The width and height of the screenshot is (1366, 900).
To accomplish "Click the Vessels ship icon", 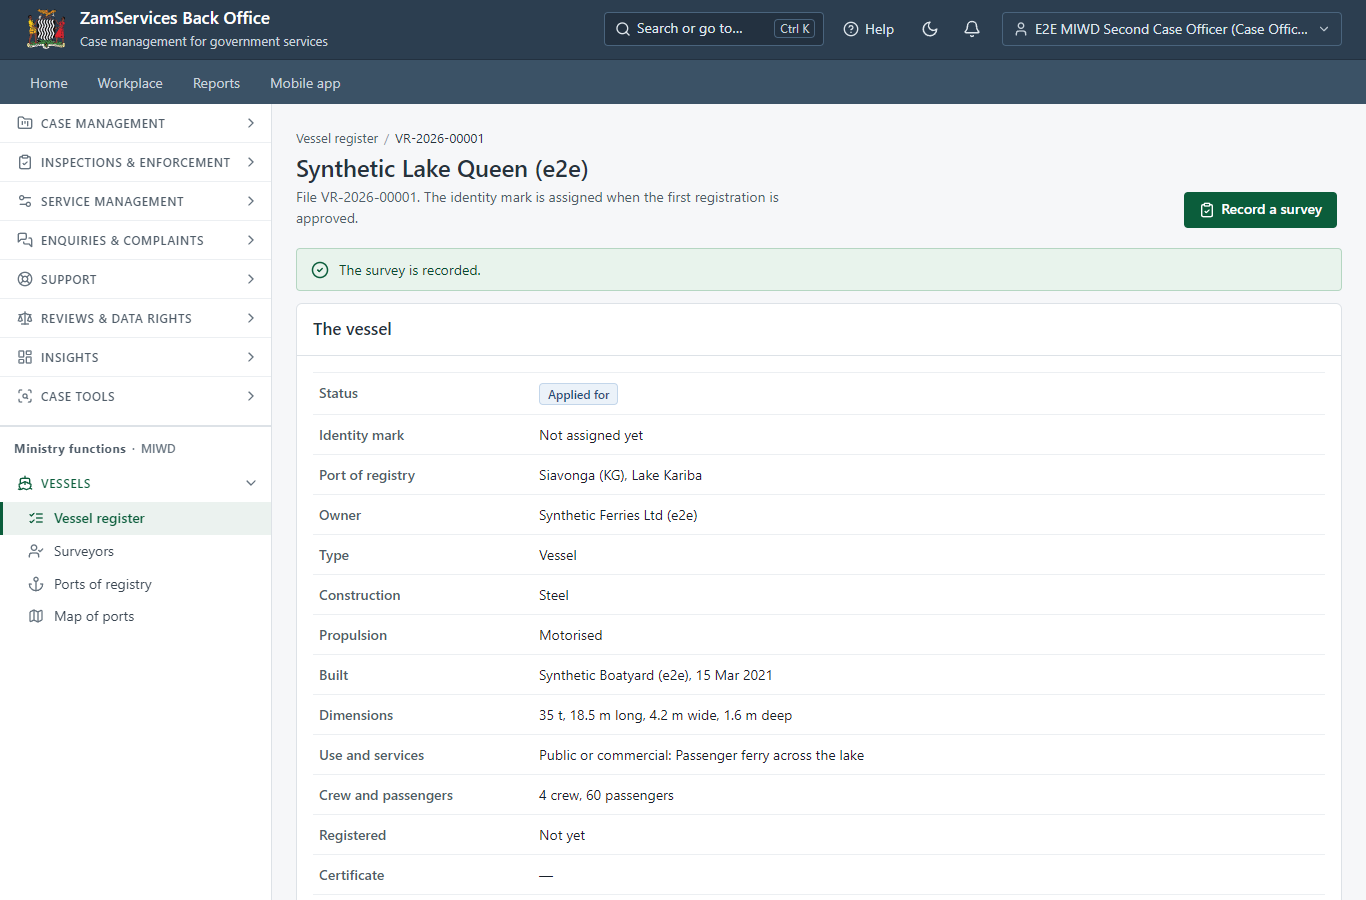I will coord(25,483).
